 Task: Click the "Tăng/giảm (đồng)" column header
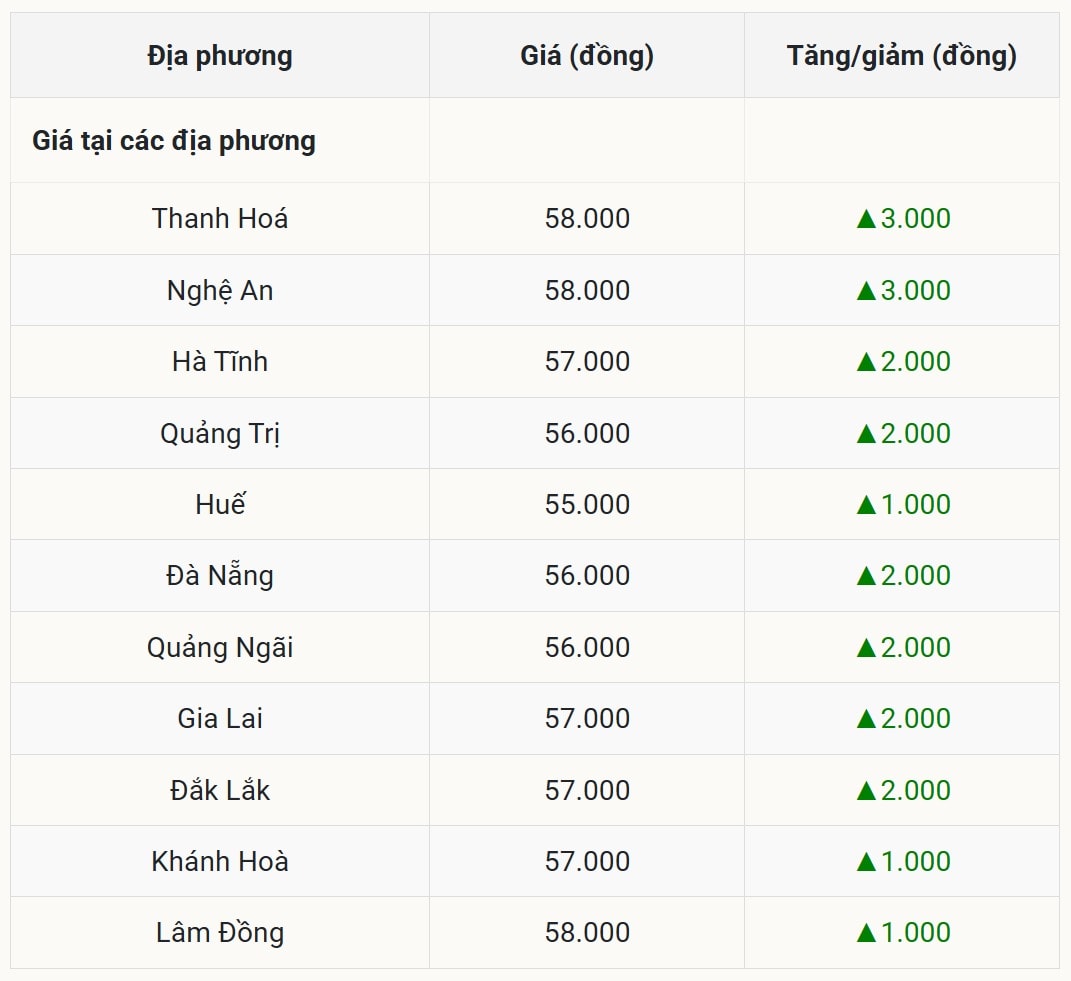tap(901, 56)
